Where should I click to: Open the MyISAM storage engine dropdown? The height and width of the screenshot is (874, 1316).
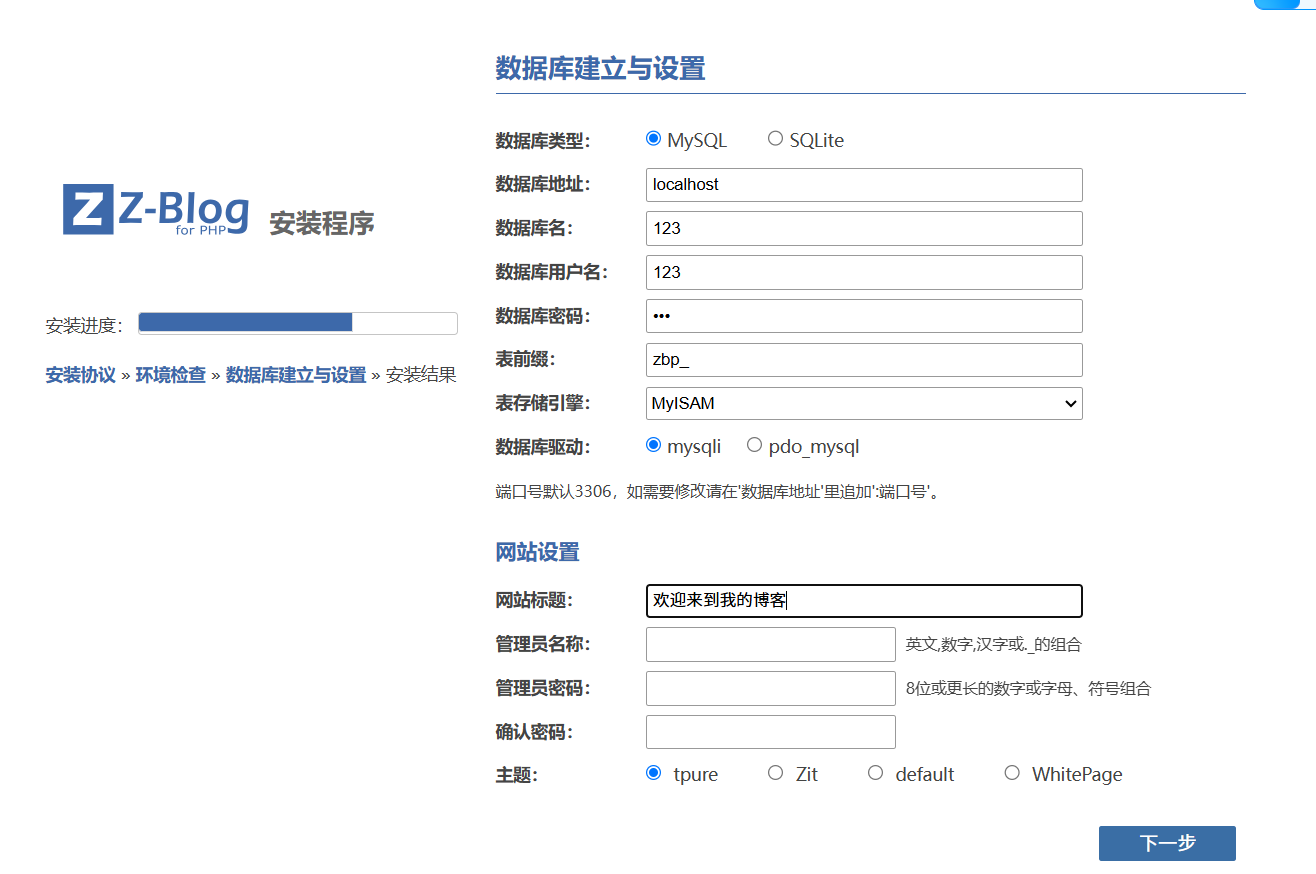(864, 403)
